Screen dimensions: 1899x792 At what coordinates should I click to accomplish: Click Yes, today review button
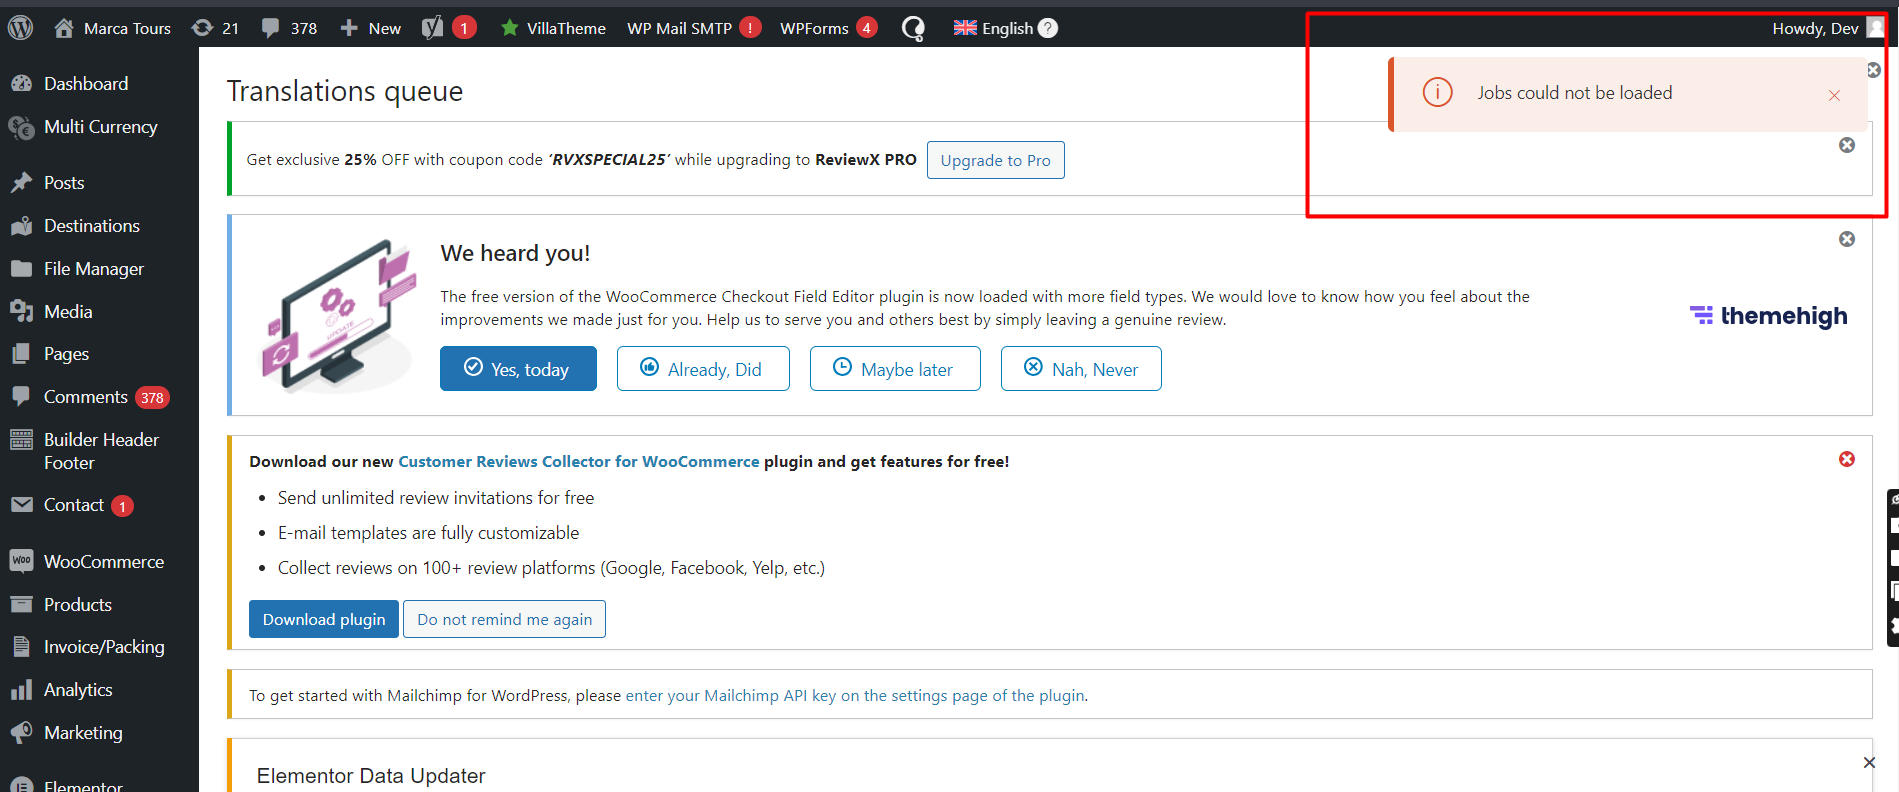point(518,369)
